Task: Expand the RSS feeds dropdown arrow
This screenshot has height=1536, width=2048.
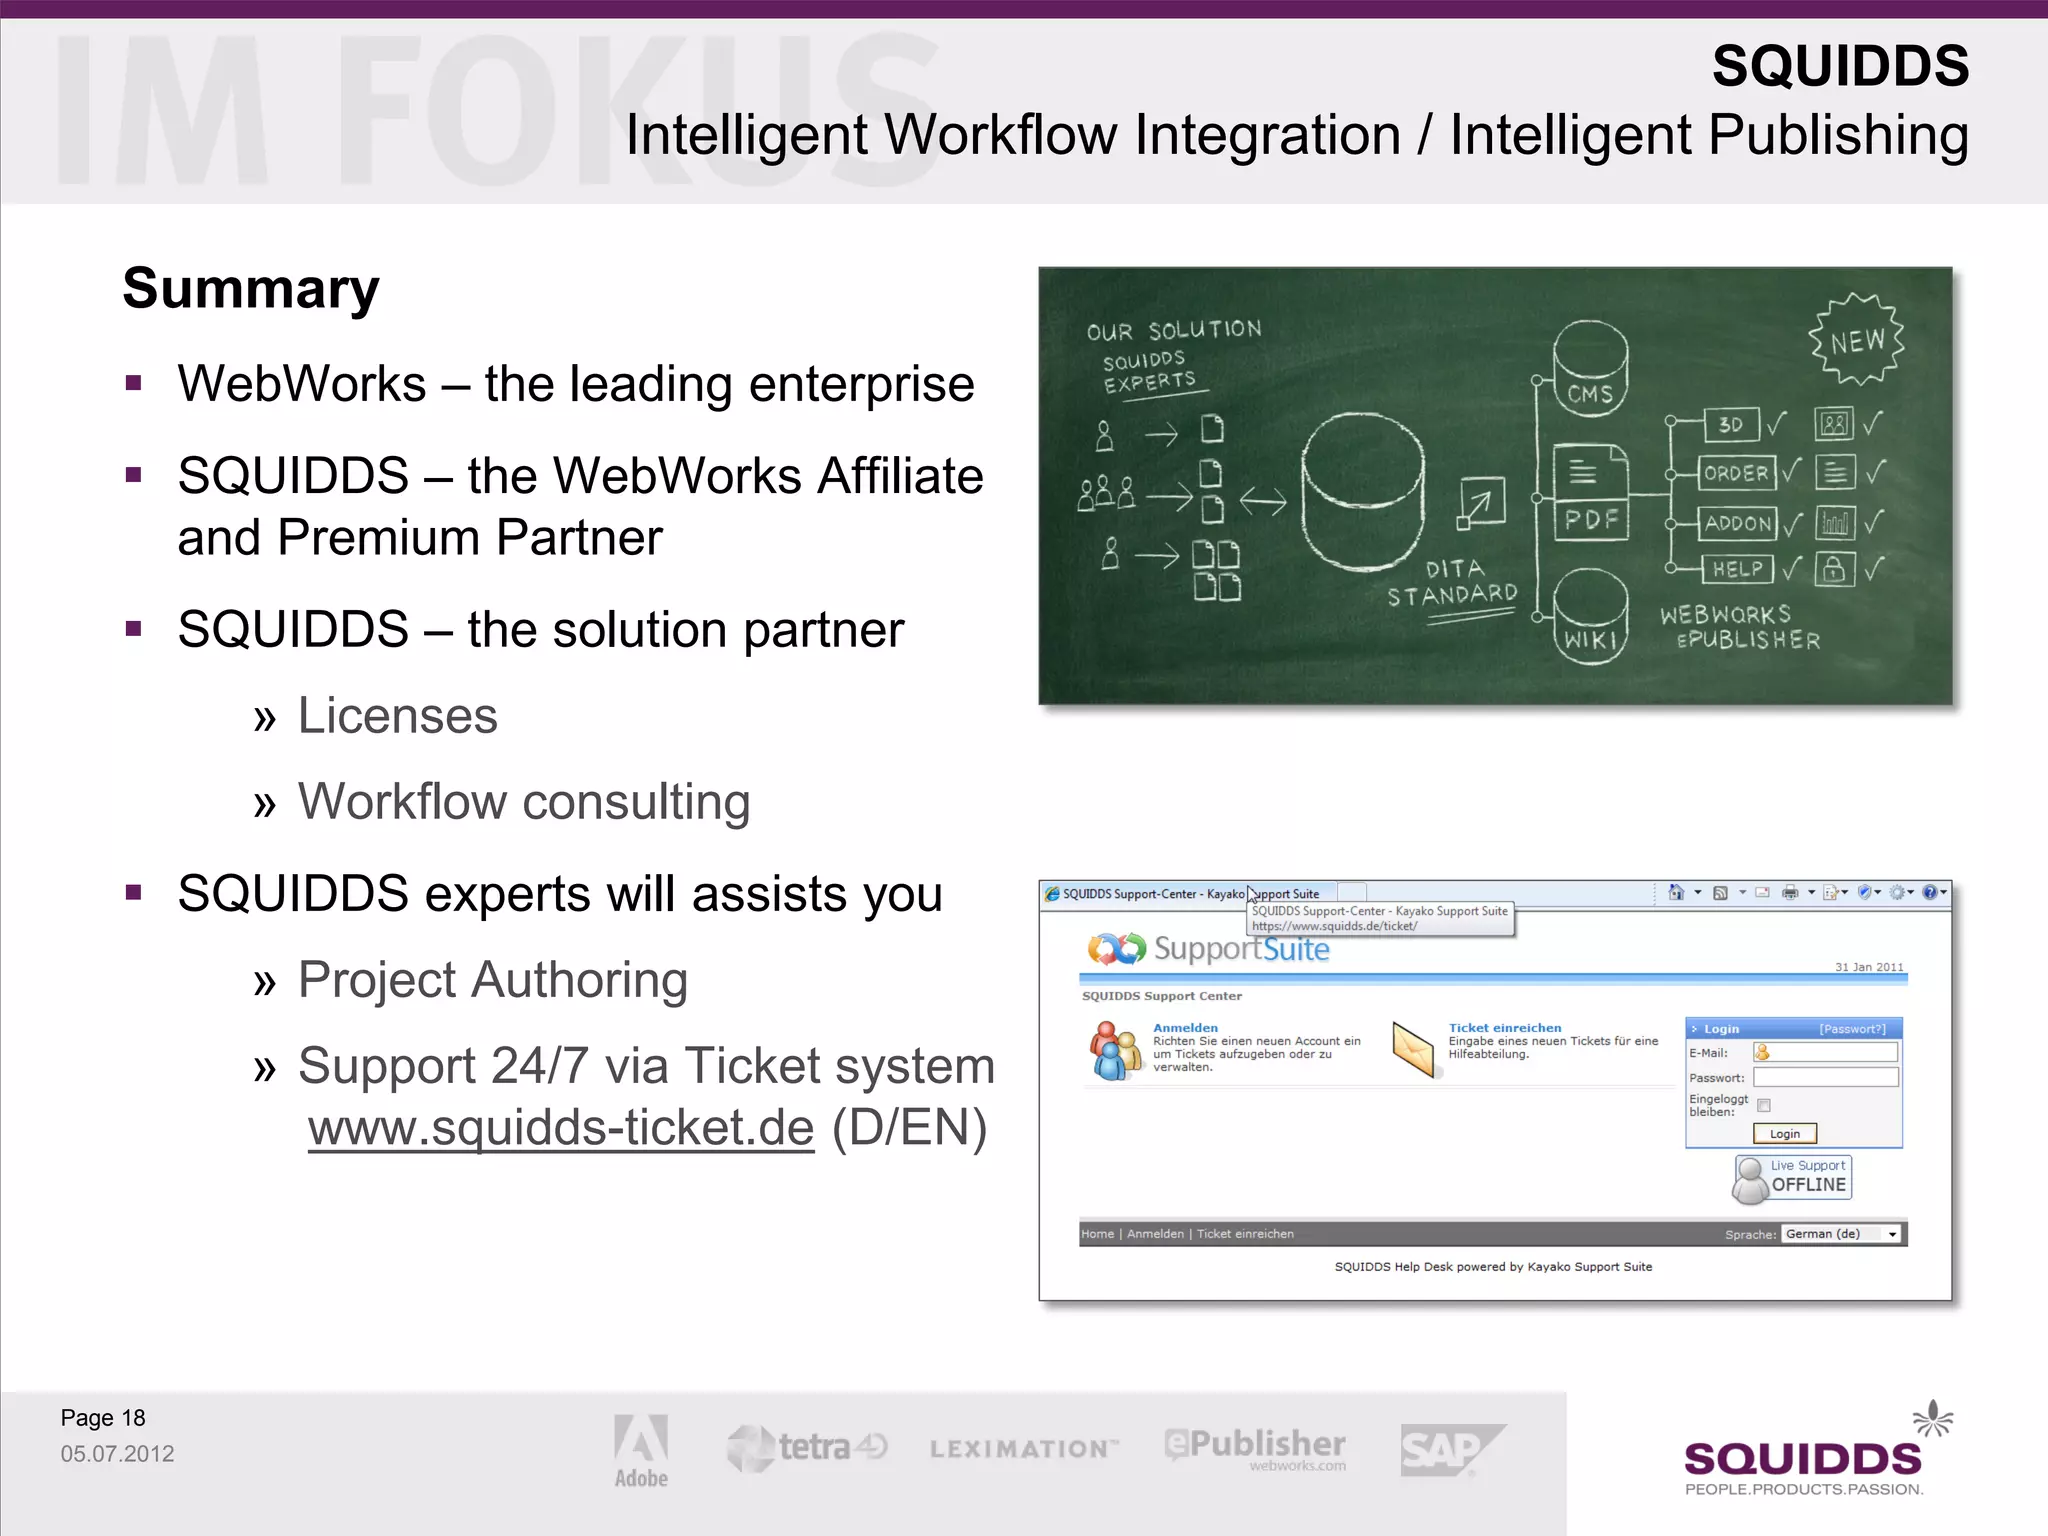Action: click(x=1743, y=892)
